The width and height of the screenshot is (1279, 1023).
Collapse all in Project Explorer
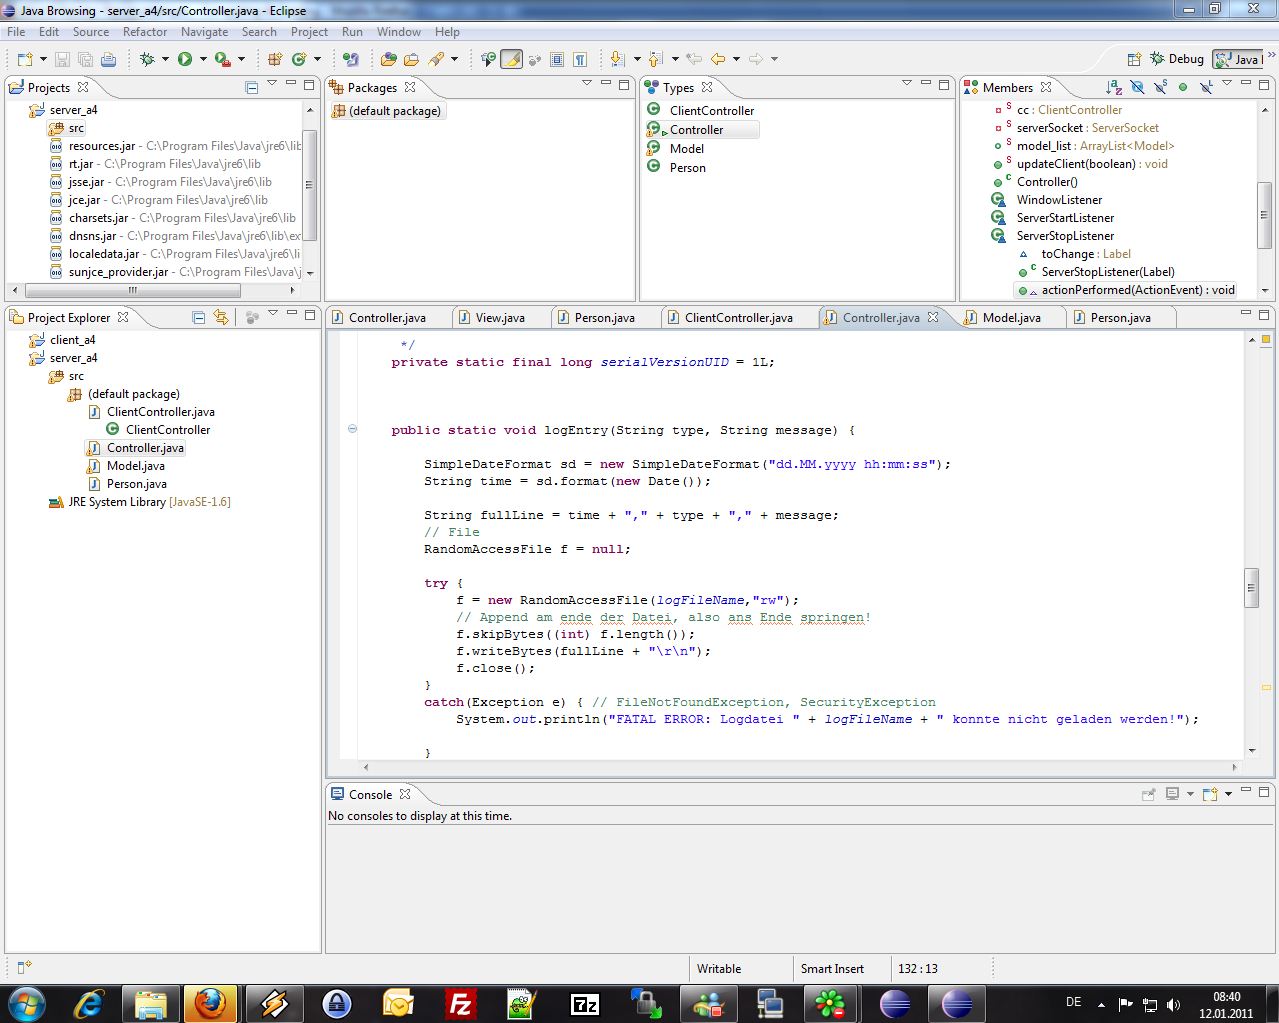[x=198, y=317]
